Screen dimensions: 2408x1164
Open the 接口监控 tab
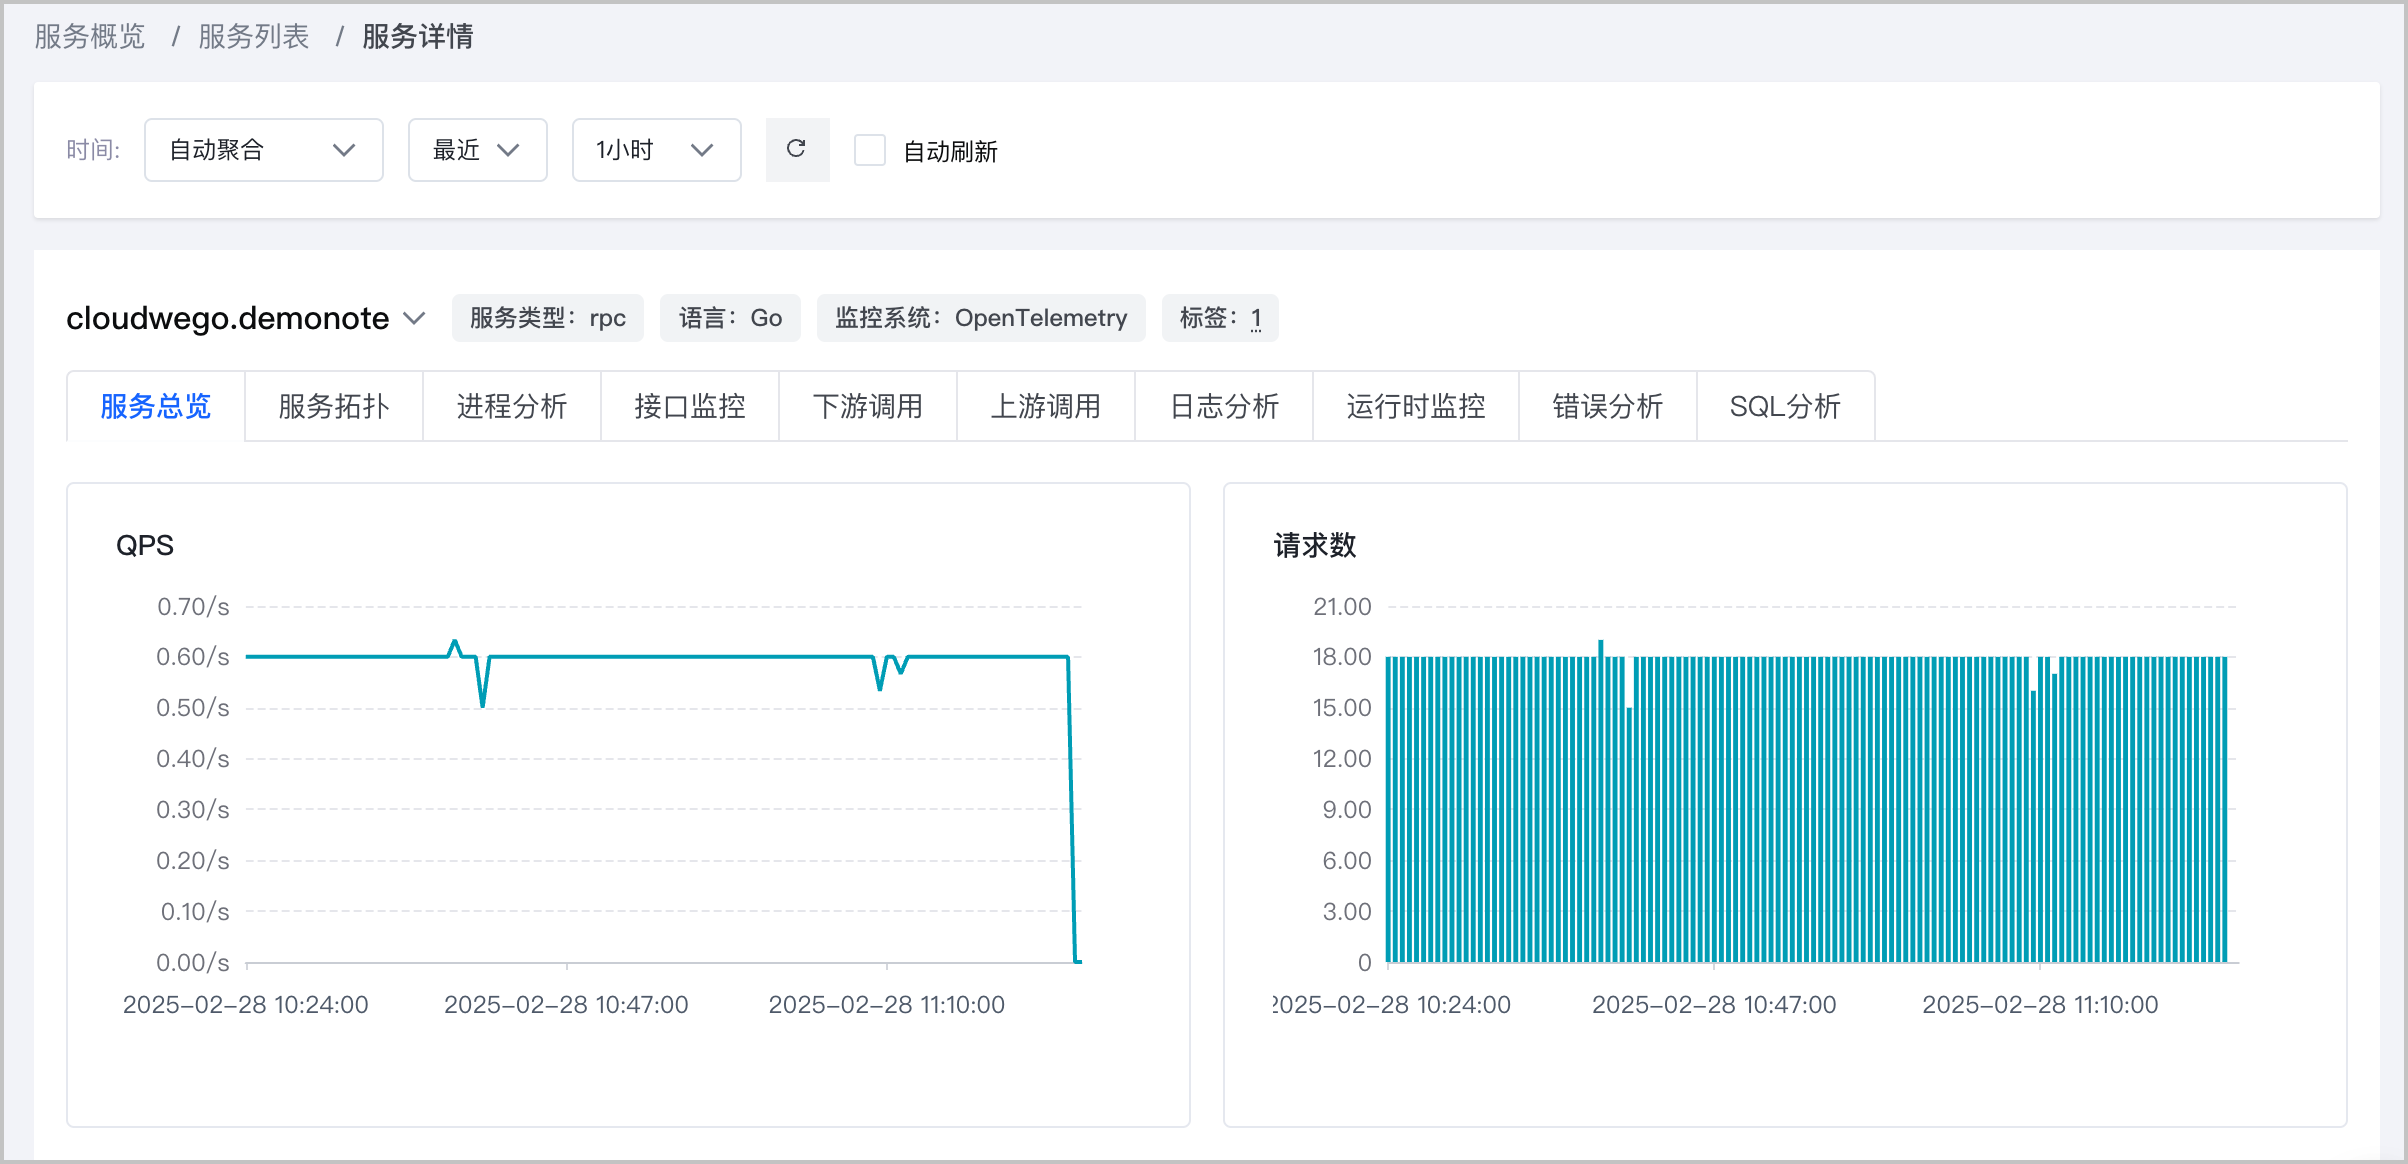pyautogui.click(x=690, y=406)
